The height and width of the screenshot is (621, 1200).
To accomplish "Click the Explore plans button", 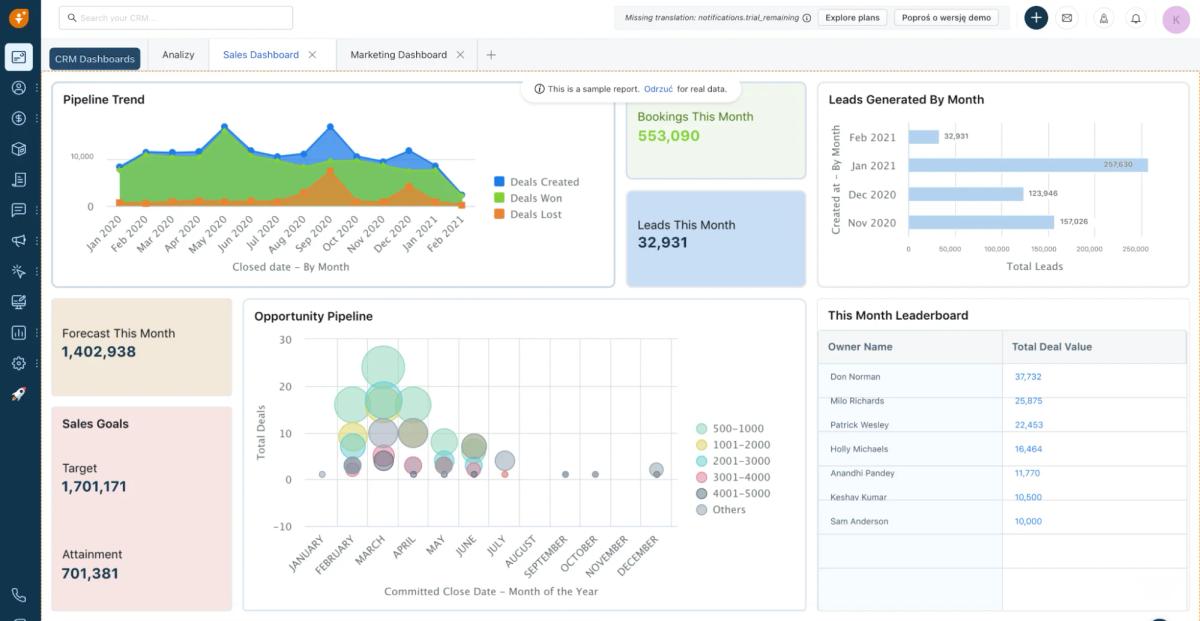I will [852, 18].
